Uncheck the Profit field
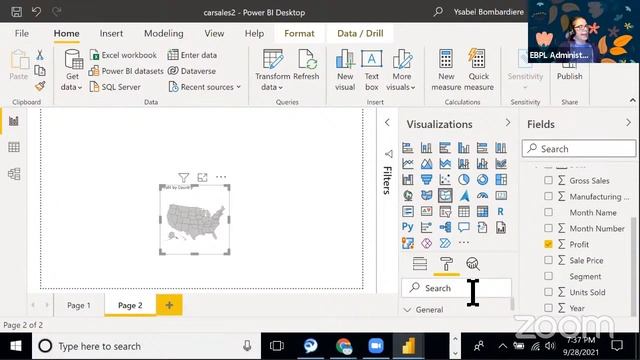The height and width of the screenshot is (360, 640). (x=548, y=244)
